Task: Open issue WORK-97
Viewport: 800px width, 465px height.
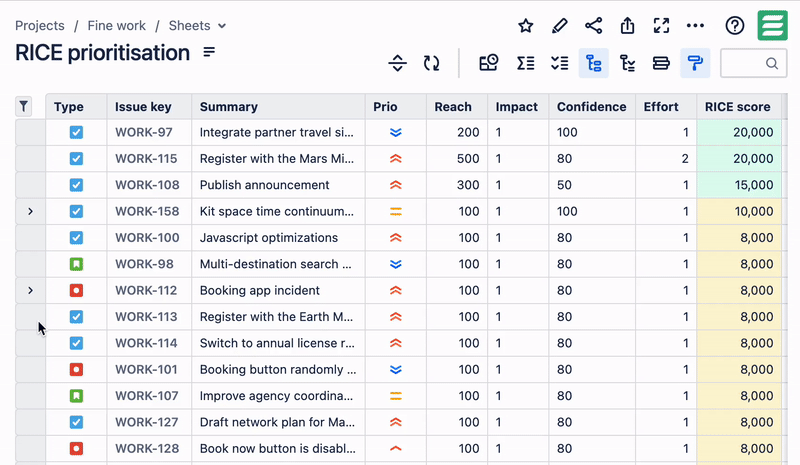Action: (x=144, y=132)
